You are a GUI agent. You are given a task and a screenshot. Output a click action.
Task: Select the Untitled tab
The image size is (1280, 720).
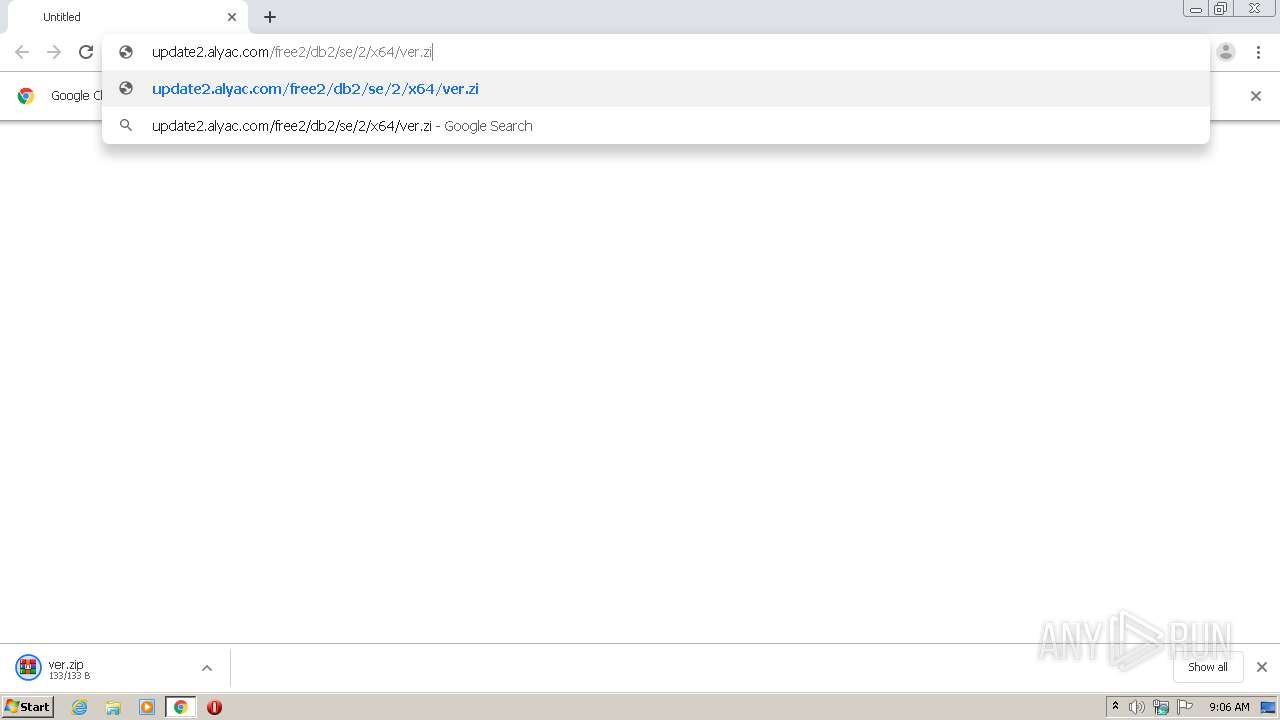[x=127, y=17]
